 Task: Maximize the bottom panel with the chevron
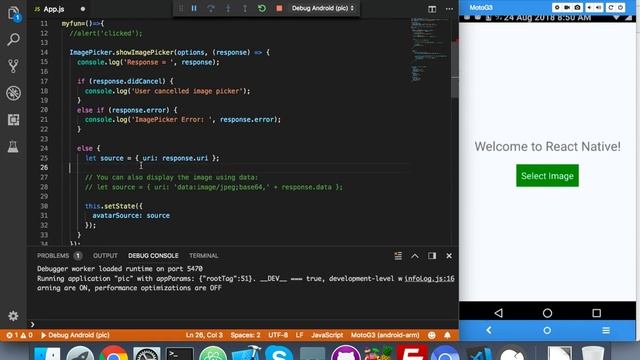pyautogui.click(x=415, y=256)
